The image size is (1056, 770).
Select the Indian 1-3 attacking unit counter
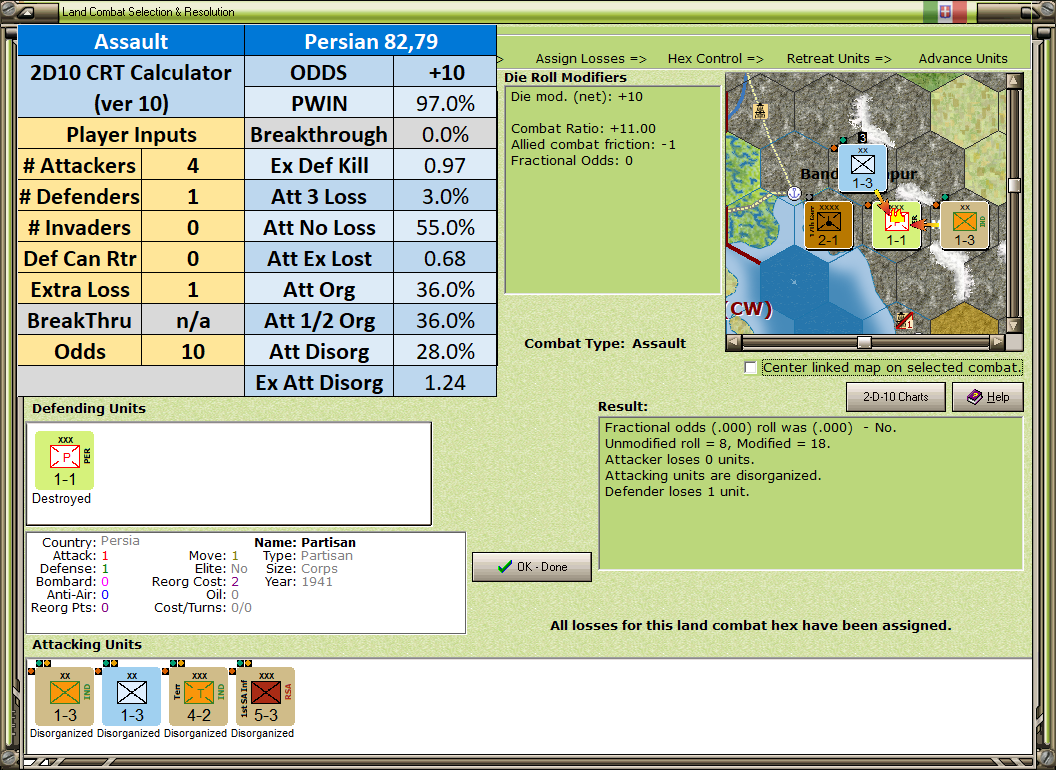pos(65,697)
